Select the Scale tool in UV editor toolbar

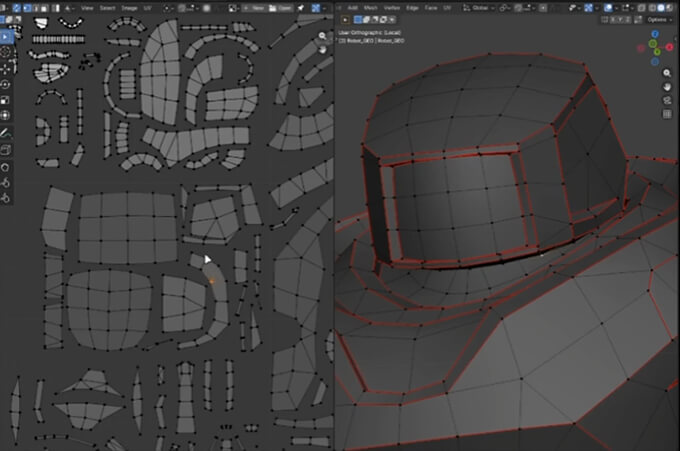click(x=6, y=100)
